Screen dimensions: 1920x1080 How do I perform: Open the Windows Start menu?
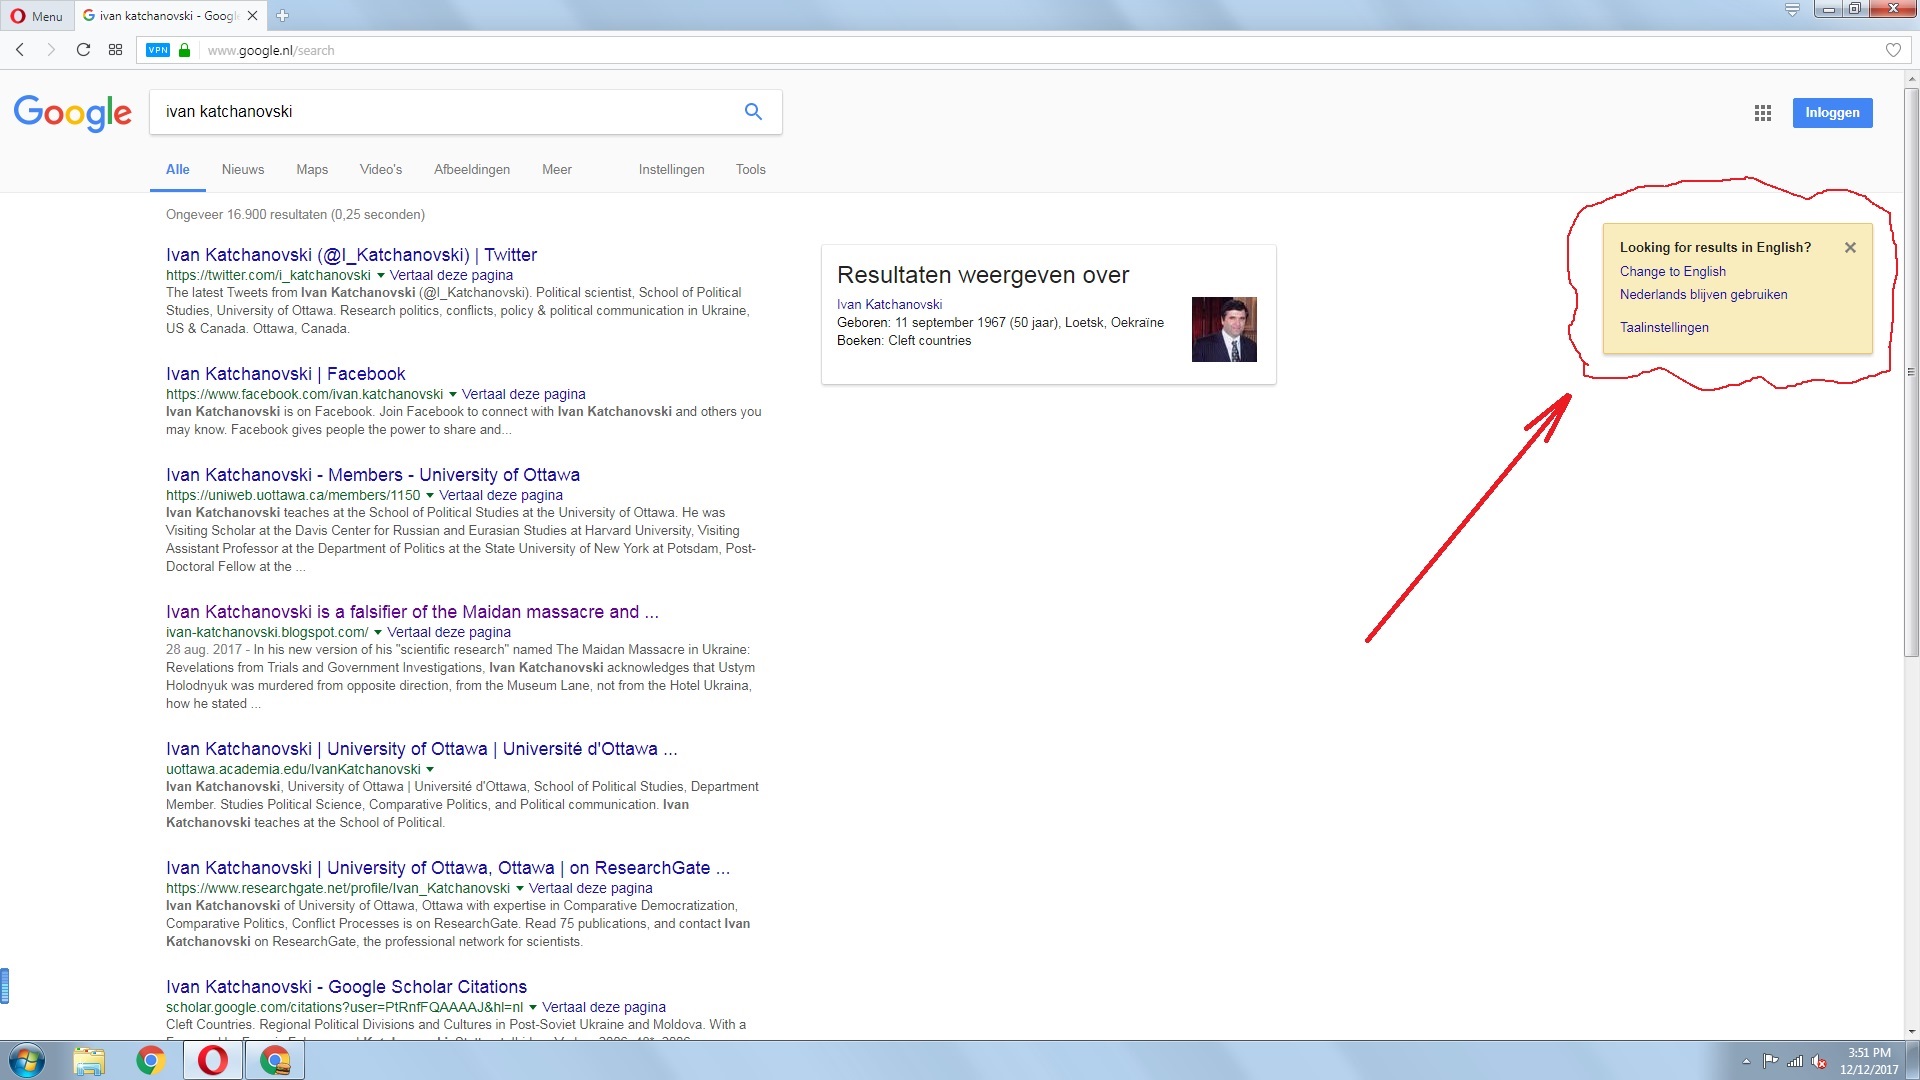pyautogui.click(x=26, y=1060)
